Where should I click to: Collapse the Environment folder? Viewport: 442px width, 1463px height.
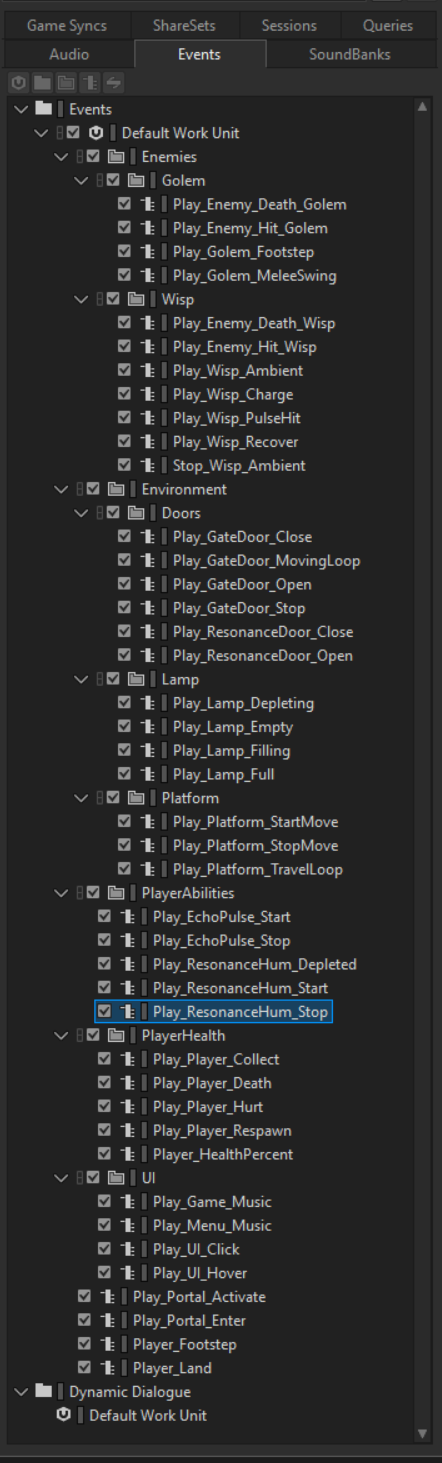(61, 489)
